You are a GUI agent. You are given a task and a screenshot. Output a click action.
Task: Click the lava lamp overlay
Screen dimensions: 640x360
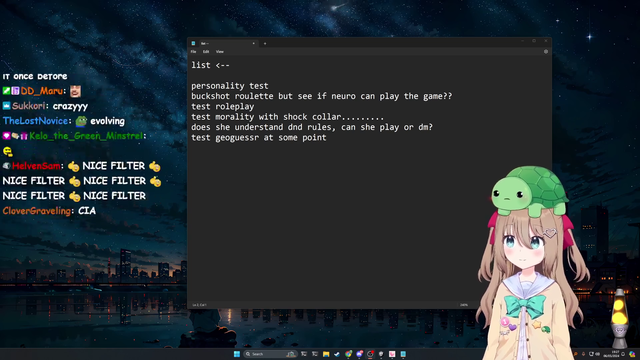pyautogui.click(x=619, y=318)
